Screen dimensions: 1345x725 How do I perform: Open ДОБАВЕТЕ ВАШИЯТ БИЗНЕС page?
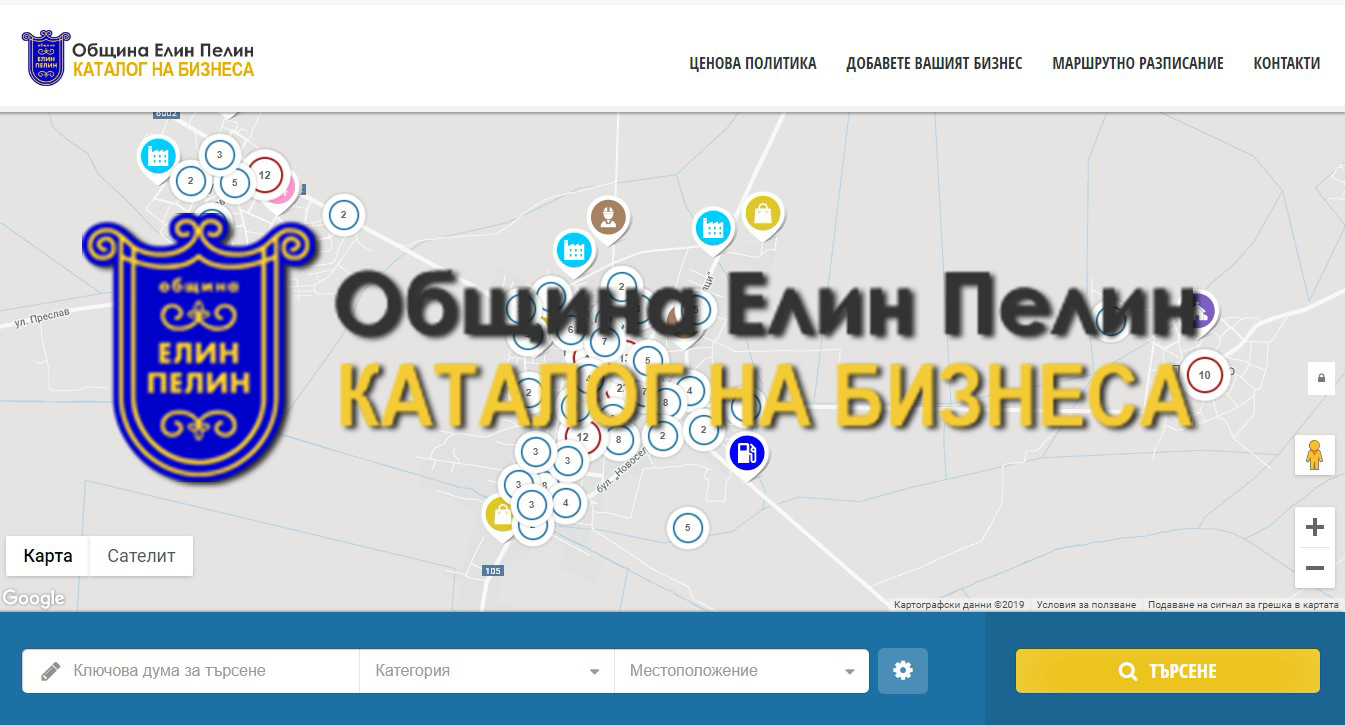coord(934,63)
